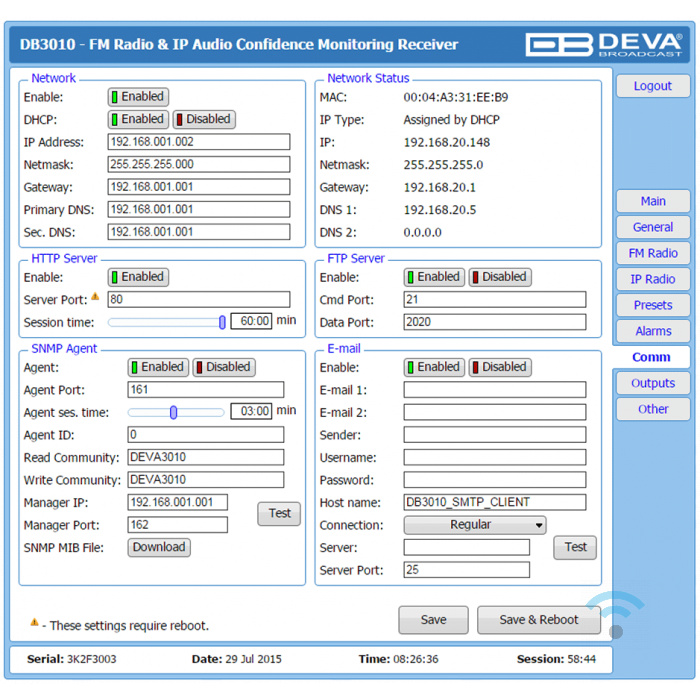Click the HTTP Session time slider handle

point(222,322)
